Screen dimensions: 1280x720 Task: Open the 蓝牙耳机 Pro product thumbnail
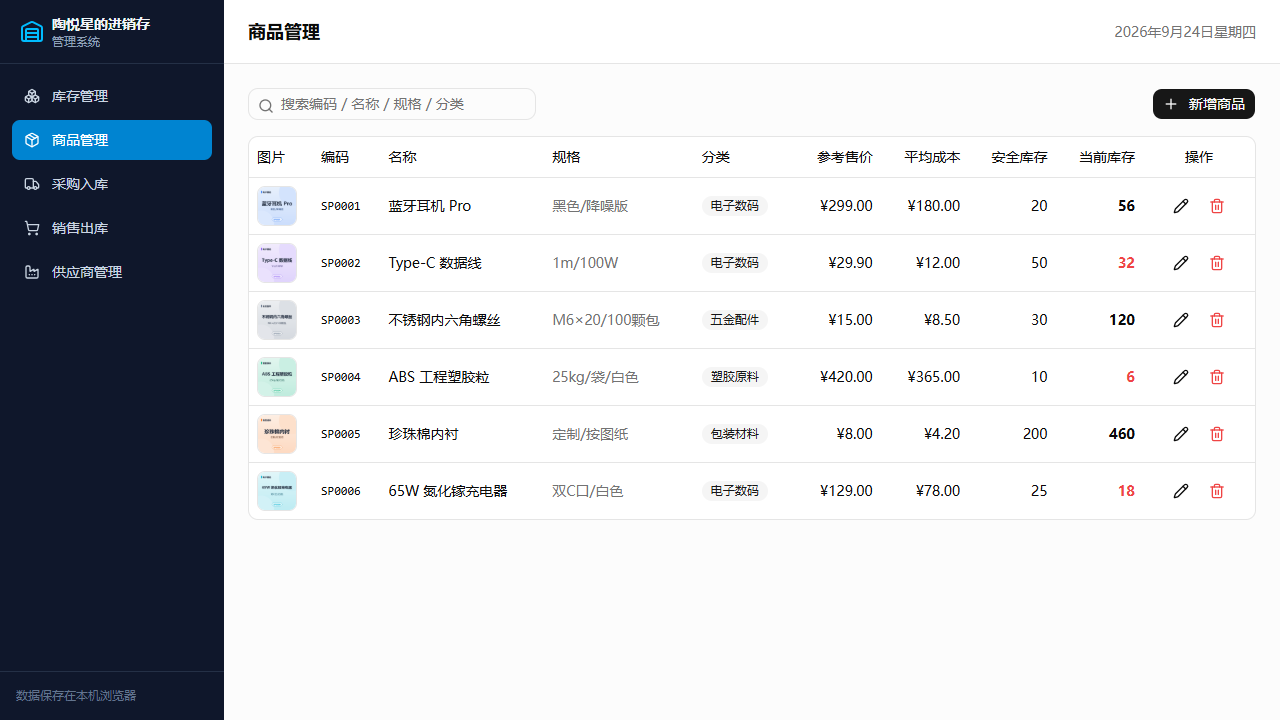(277, 206)
